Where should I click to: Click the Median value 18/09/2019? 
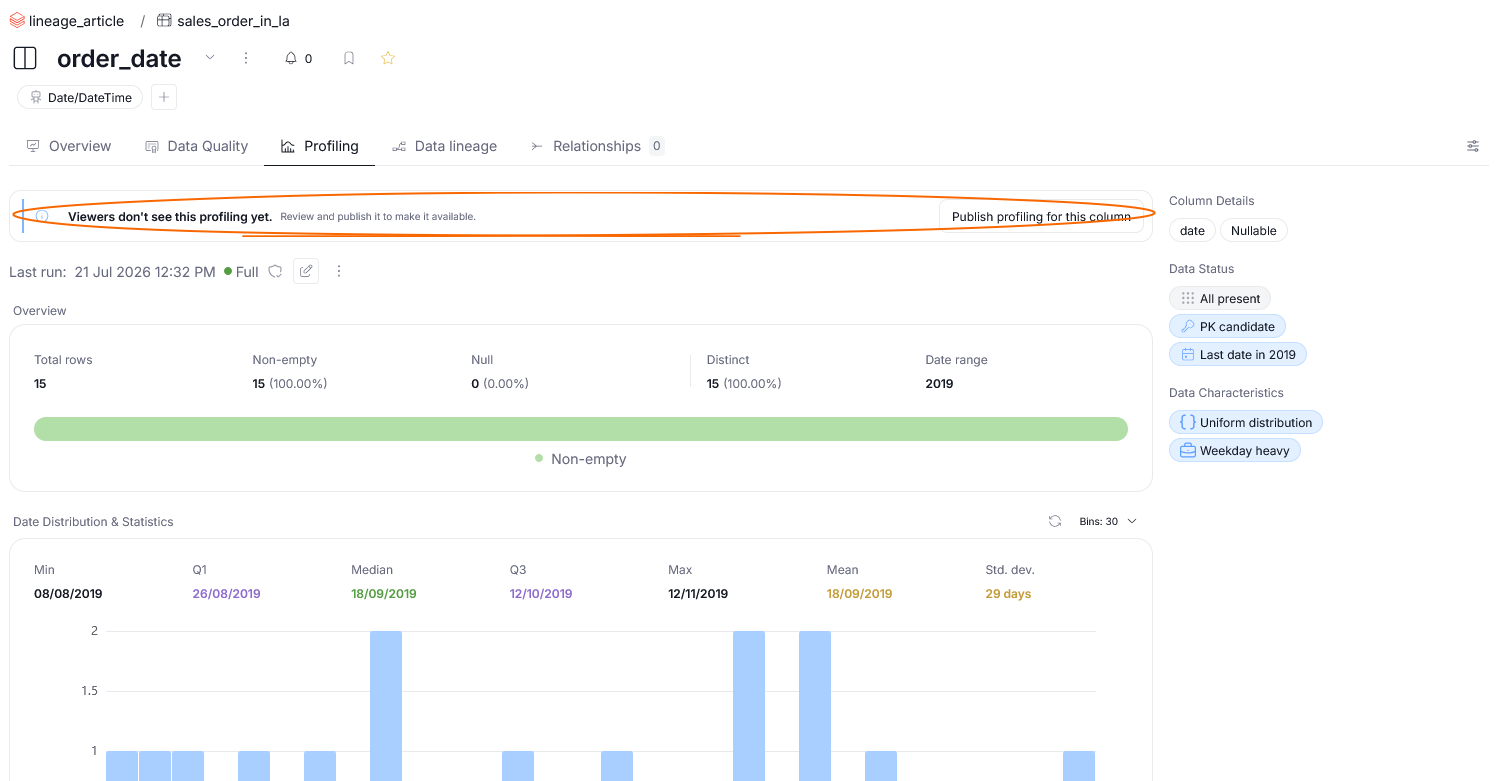384,594
